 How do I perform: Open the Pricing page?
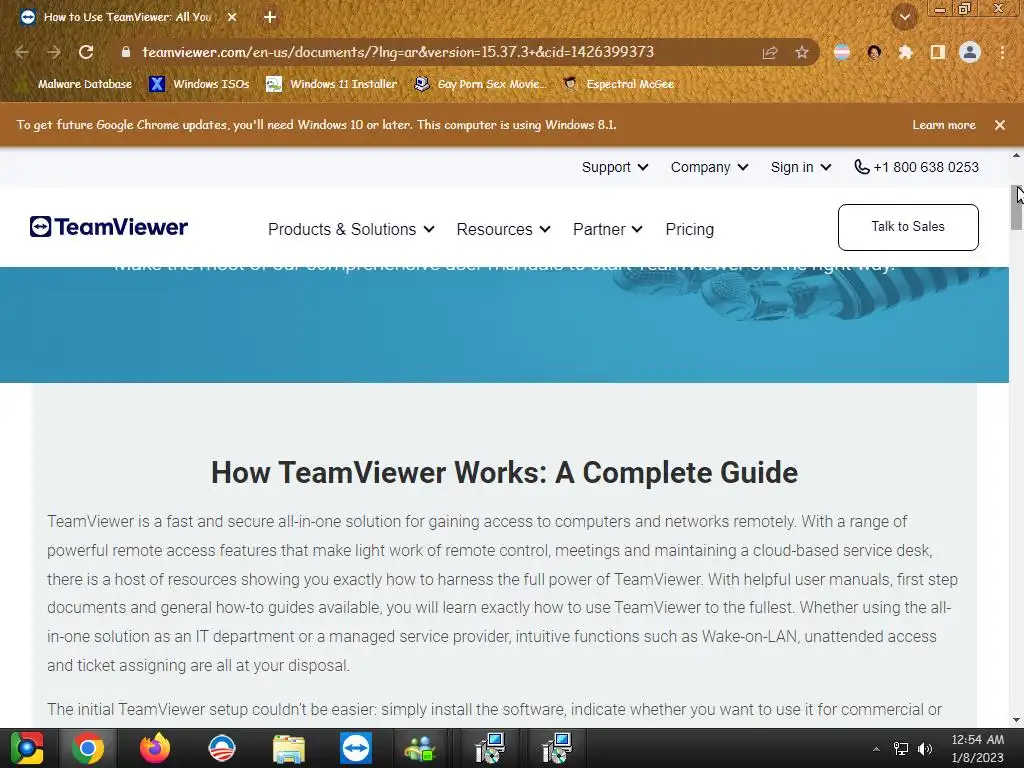pyautogui.click(x=690, y=229)
